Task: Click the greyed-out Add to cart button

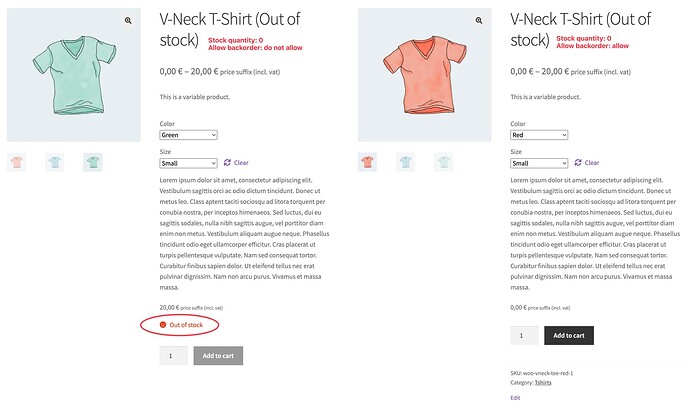Action: point(218,356)
